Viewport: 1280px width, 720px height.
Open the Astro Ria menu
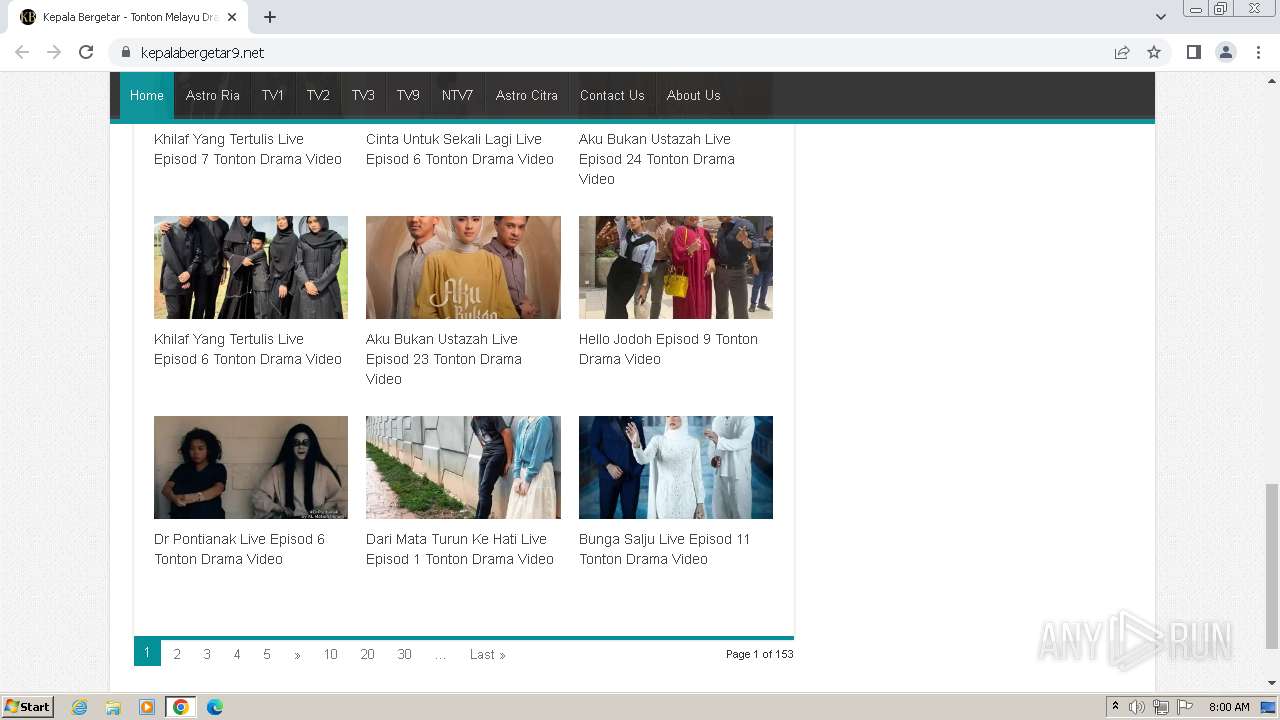coord(212,95)
